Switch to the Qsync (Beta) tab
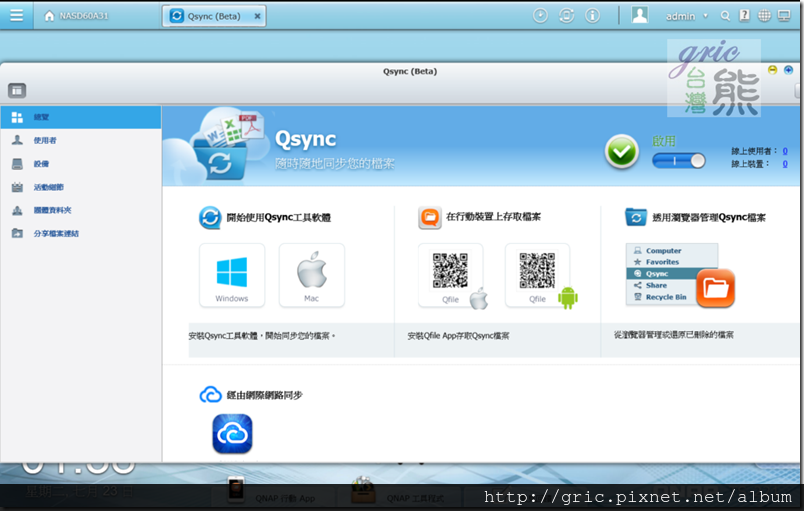The width and height of the screenshot is (804, 511). pos(214,16)
